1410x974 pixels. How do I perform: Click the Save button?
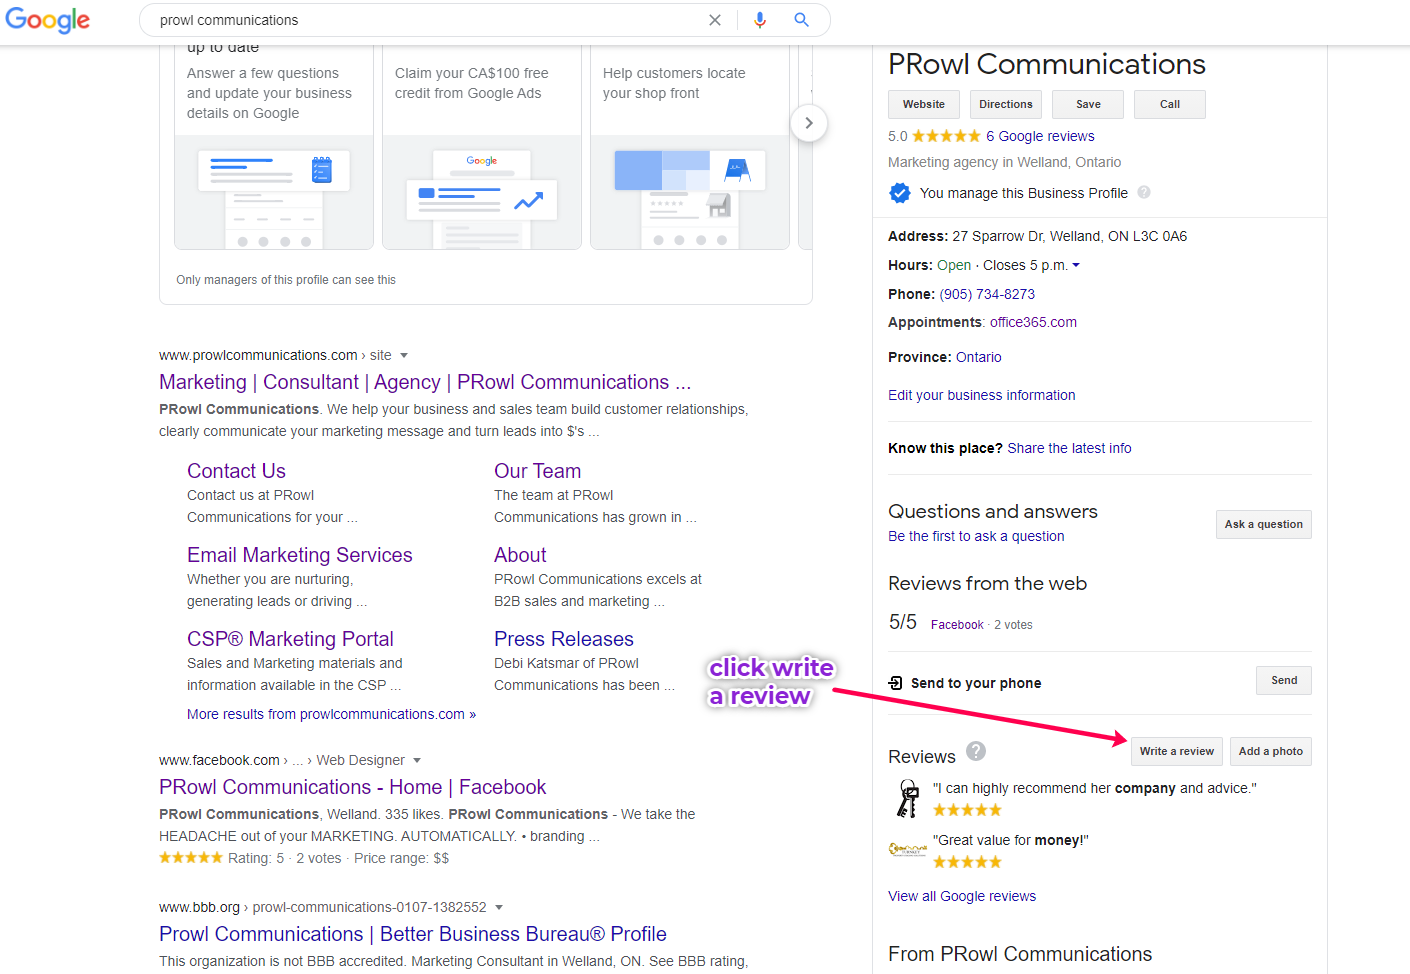pos(1088,104)
